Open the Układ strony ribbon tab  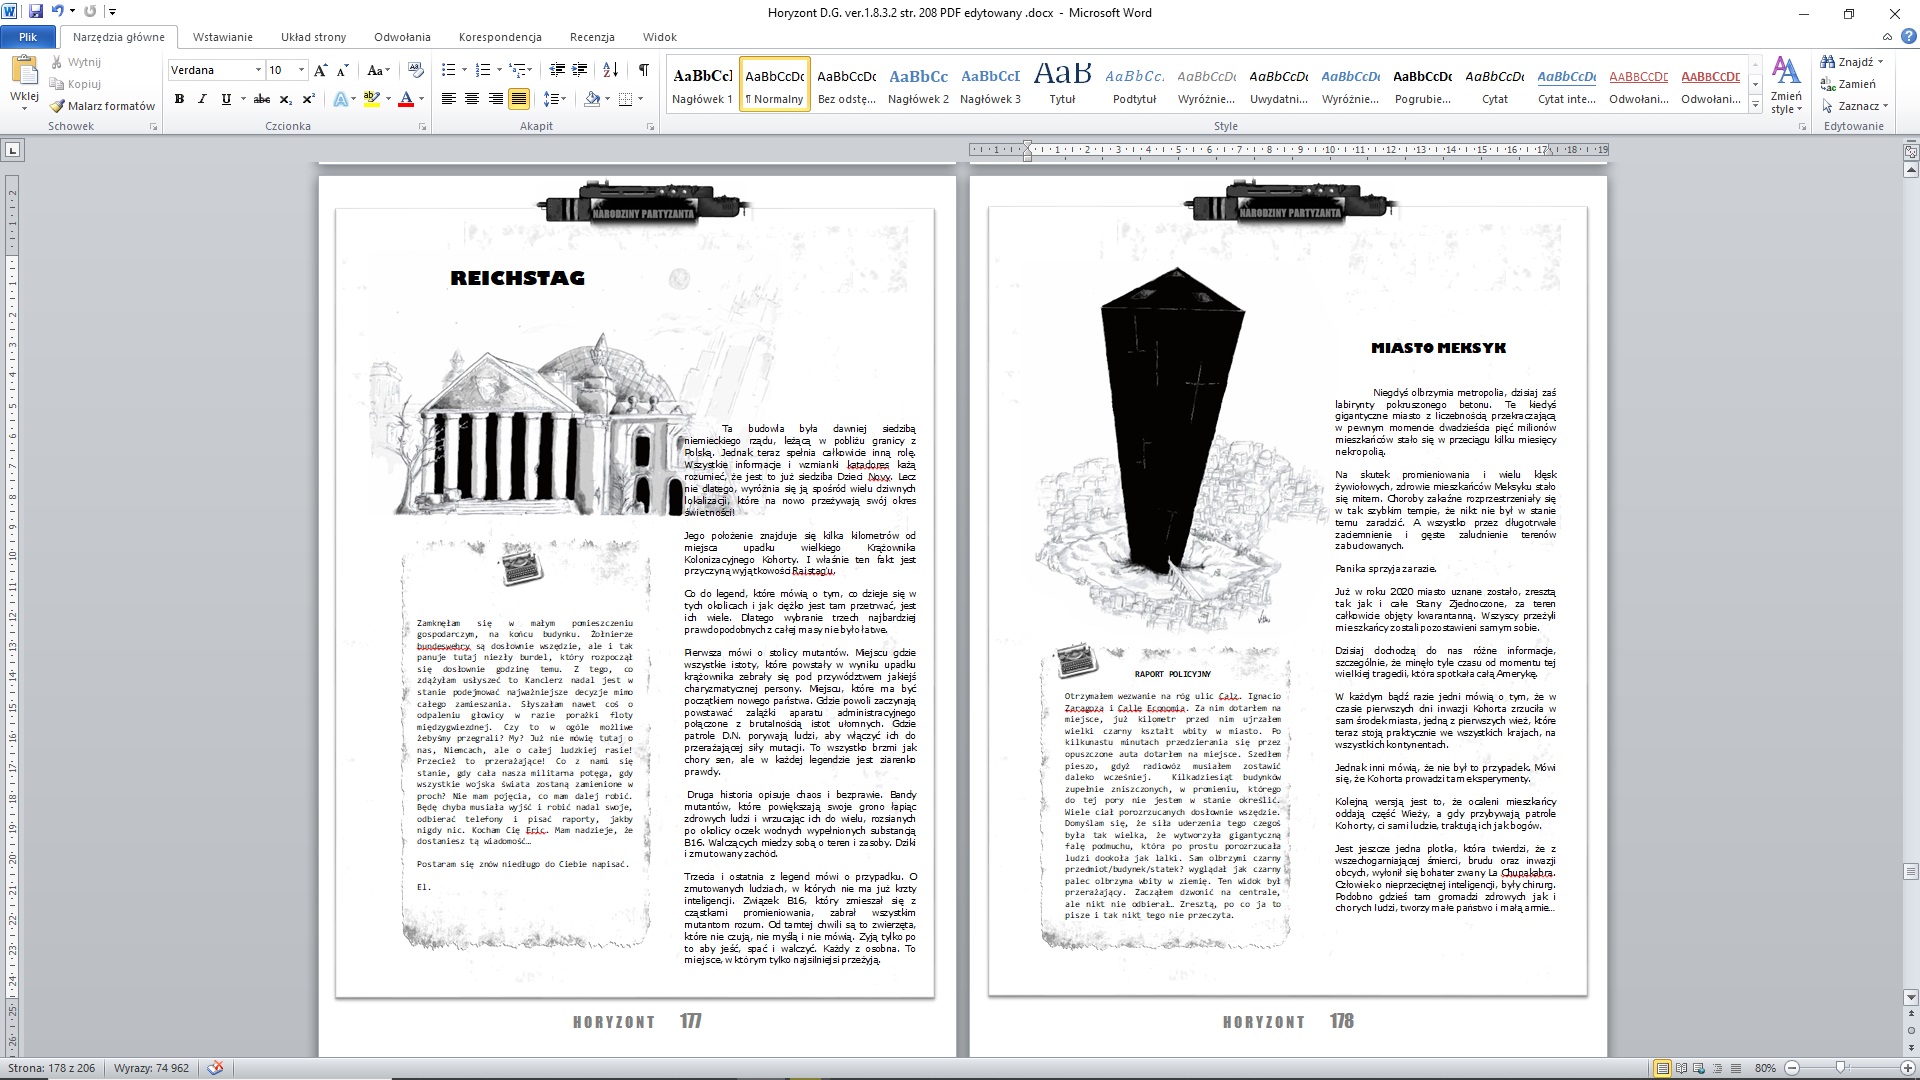(313, 37)
